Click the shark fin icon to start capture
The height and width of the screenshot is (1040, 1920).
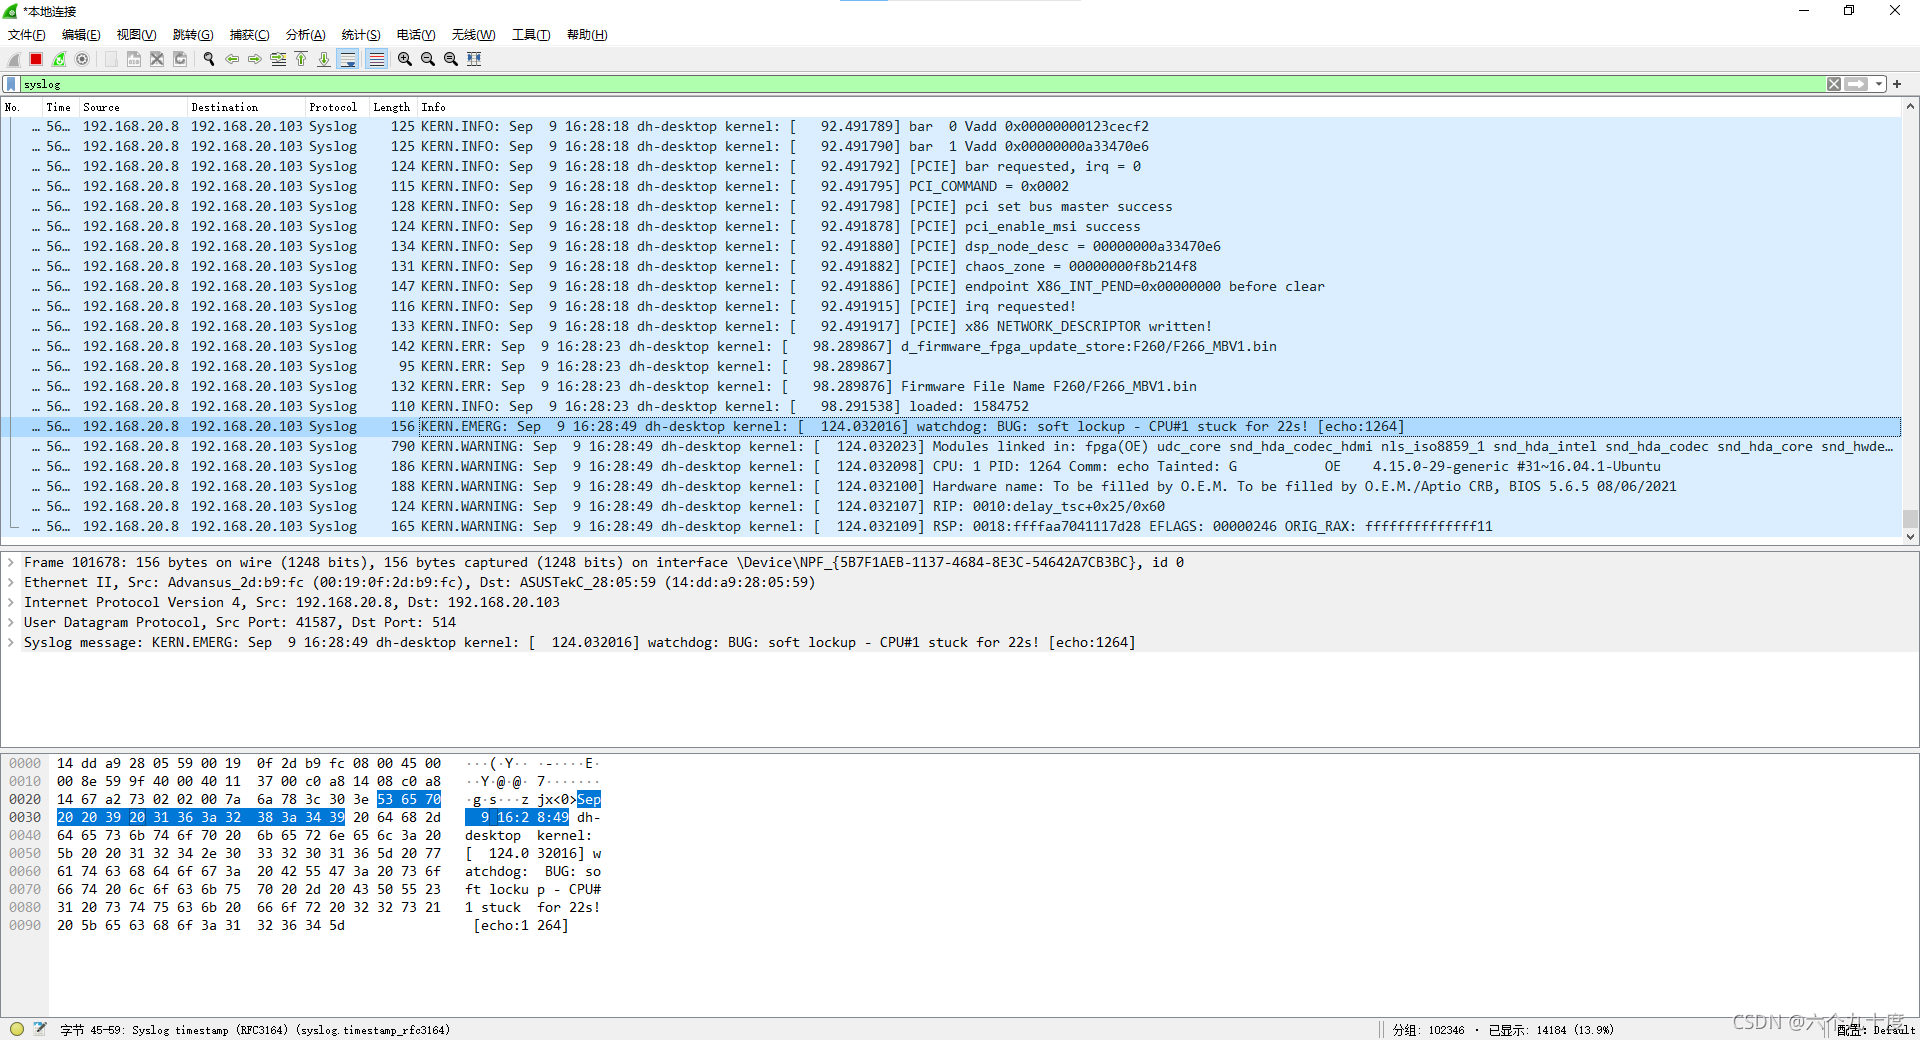(13, 59)
